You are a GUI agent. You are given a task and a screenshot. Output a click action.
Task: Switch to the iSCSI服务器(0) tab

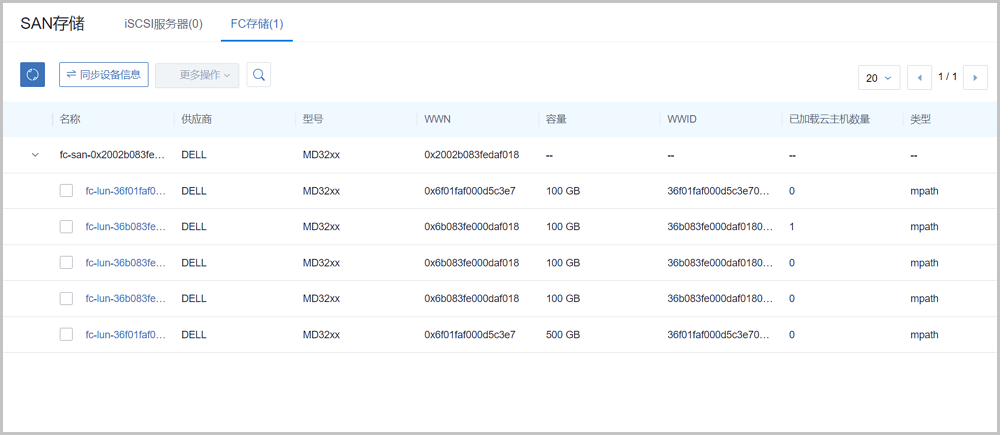(163, 23)
